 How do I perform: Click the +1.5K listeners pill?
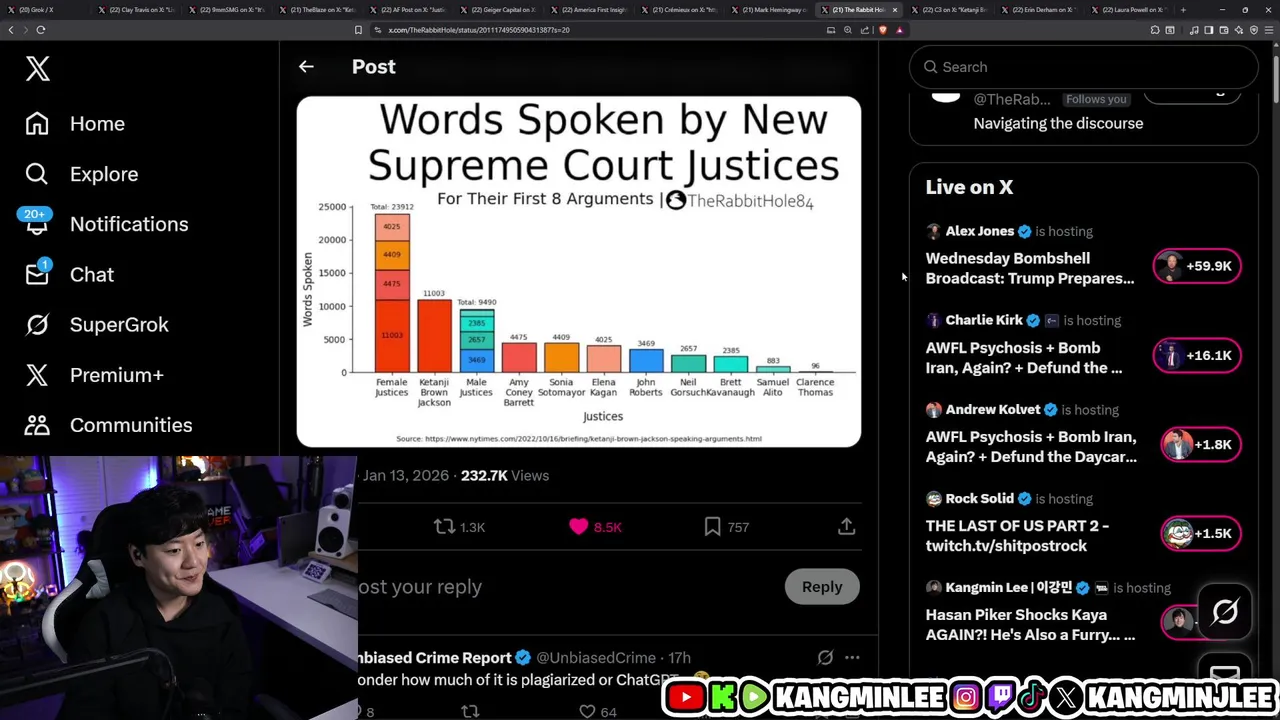coord(1201,533)
